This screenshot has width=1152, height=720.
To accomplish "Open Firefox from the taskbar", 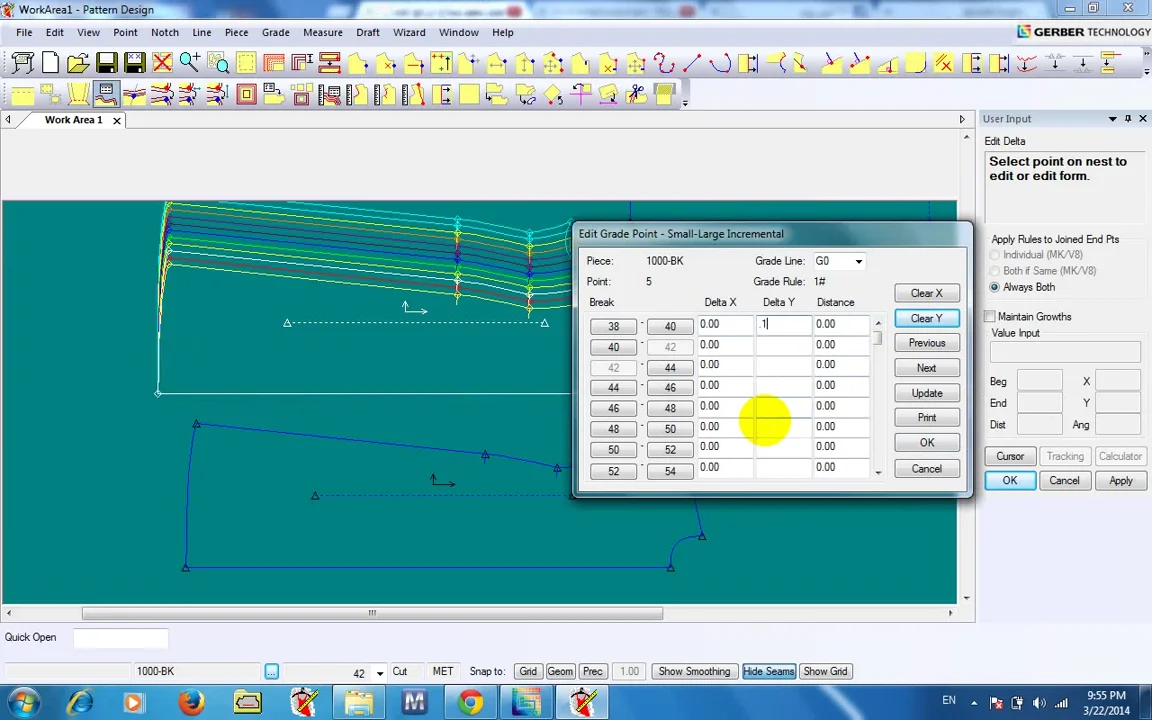I will point(190,702).
